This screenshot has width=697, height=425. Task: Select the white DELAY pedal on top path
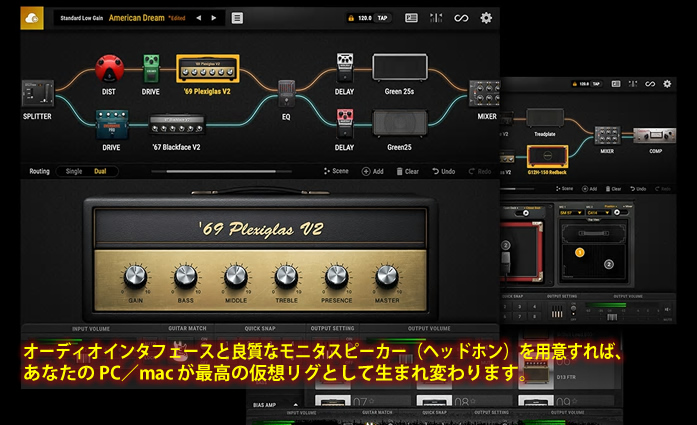tap(345, 68)
